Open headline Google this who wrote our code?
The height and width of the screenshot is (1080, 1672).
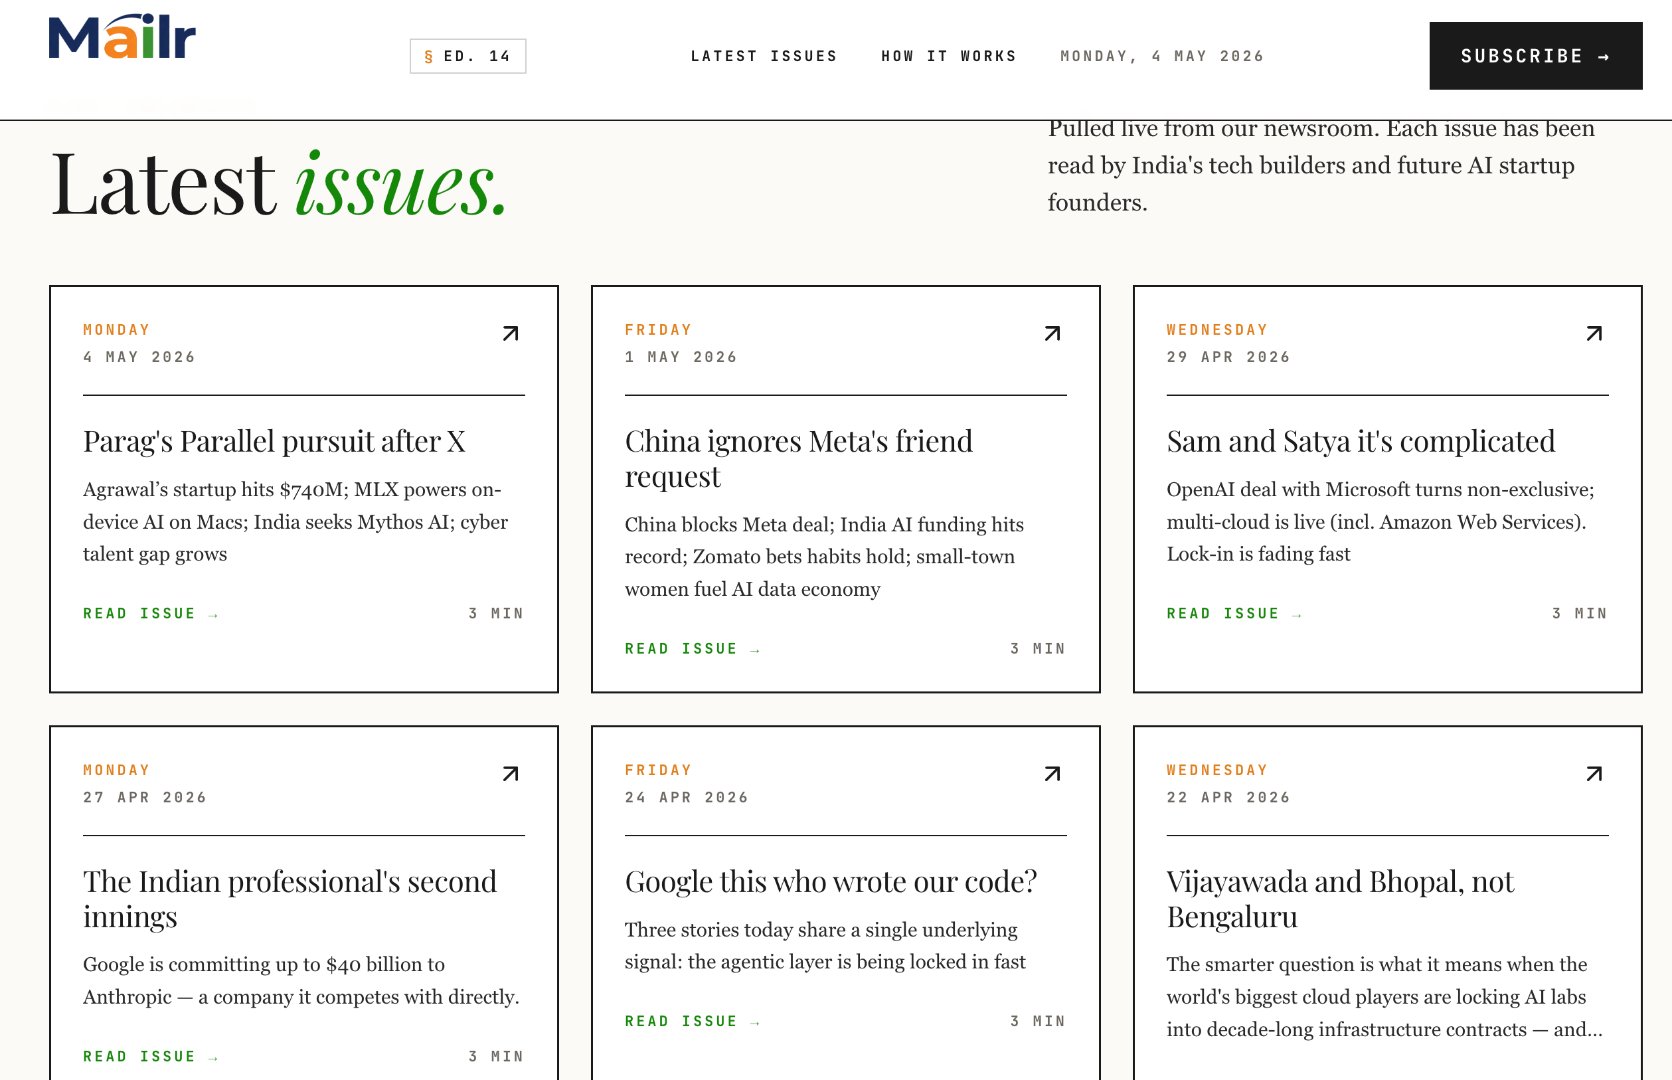pos(831,881)
